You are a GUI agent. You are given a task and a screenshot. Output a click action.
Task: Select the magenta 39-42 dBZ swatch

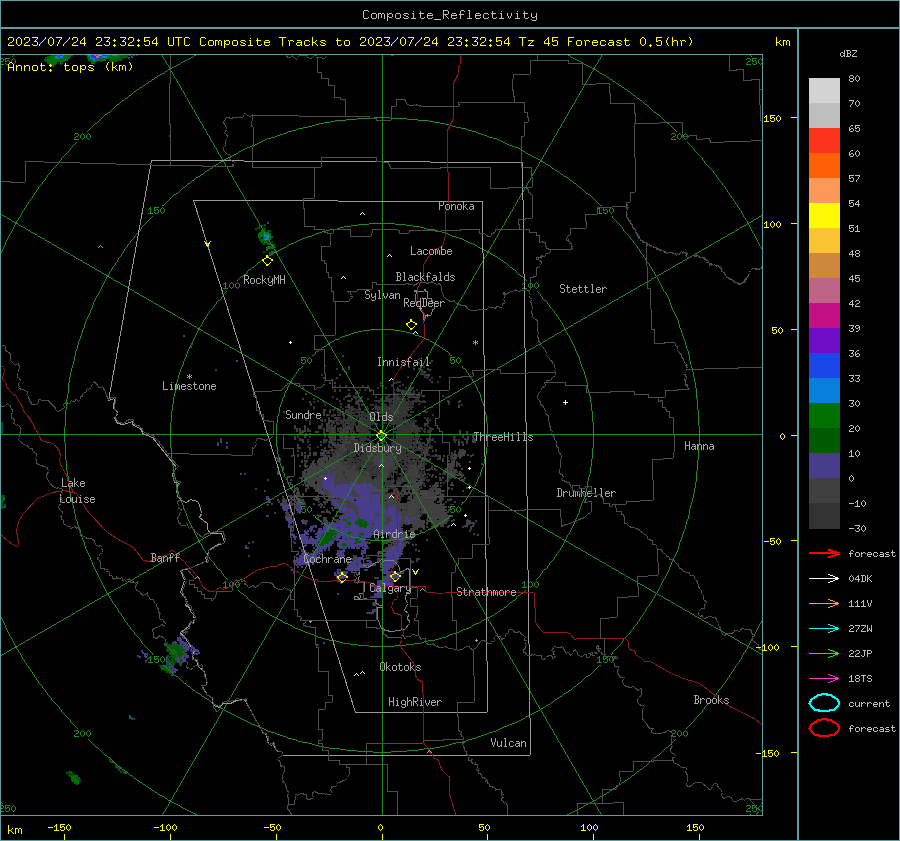pos(824,315)
